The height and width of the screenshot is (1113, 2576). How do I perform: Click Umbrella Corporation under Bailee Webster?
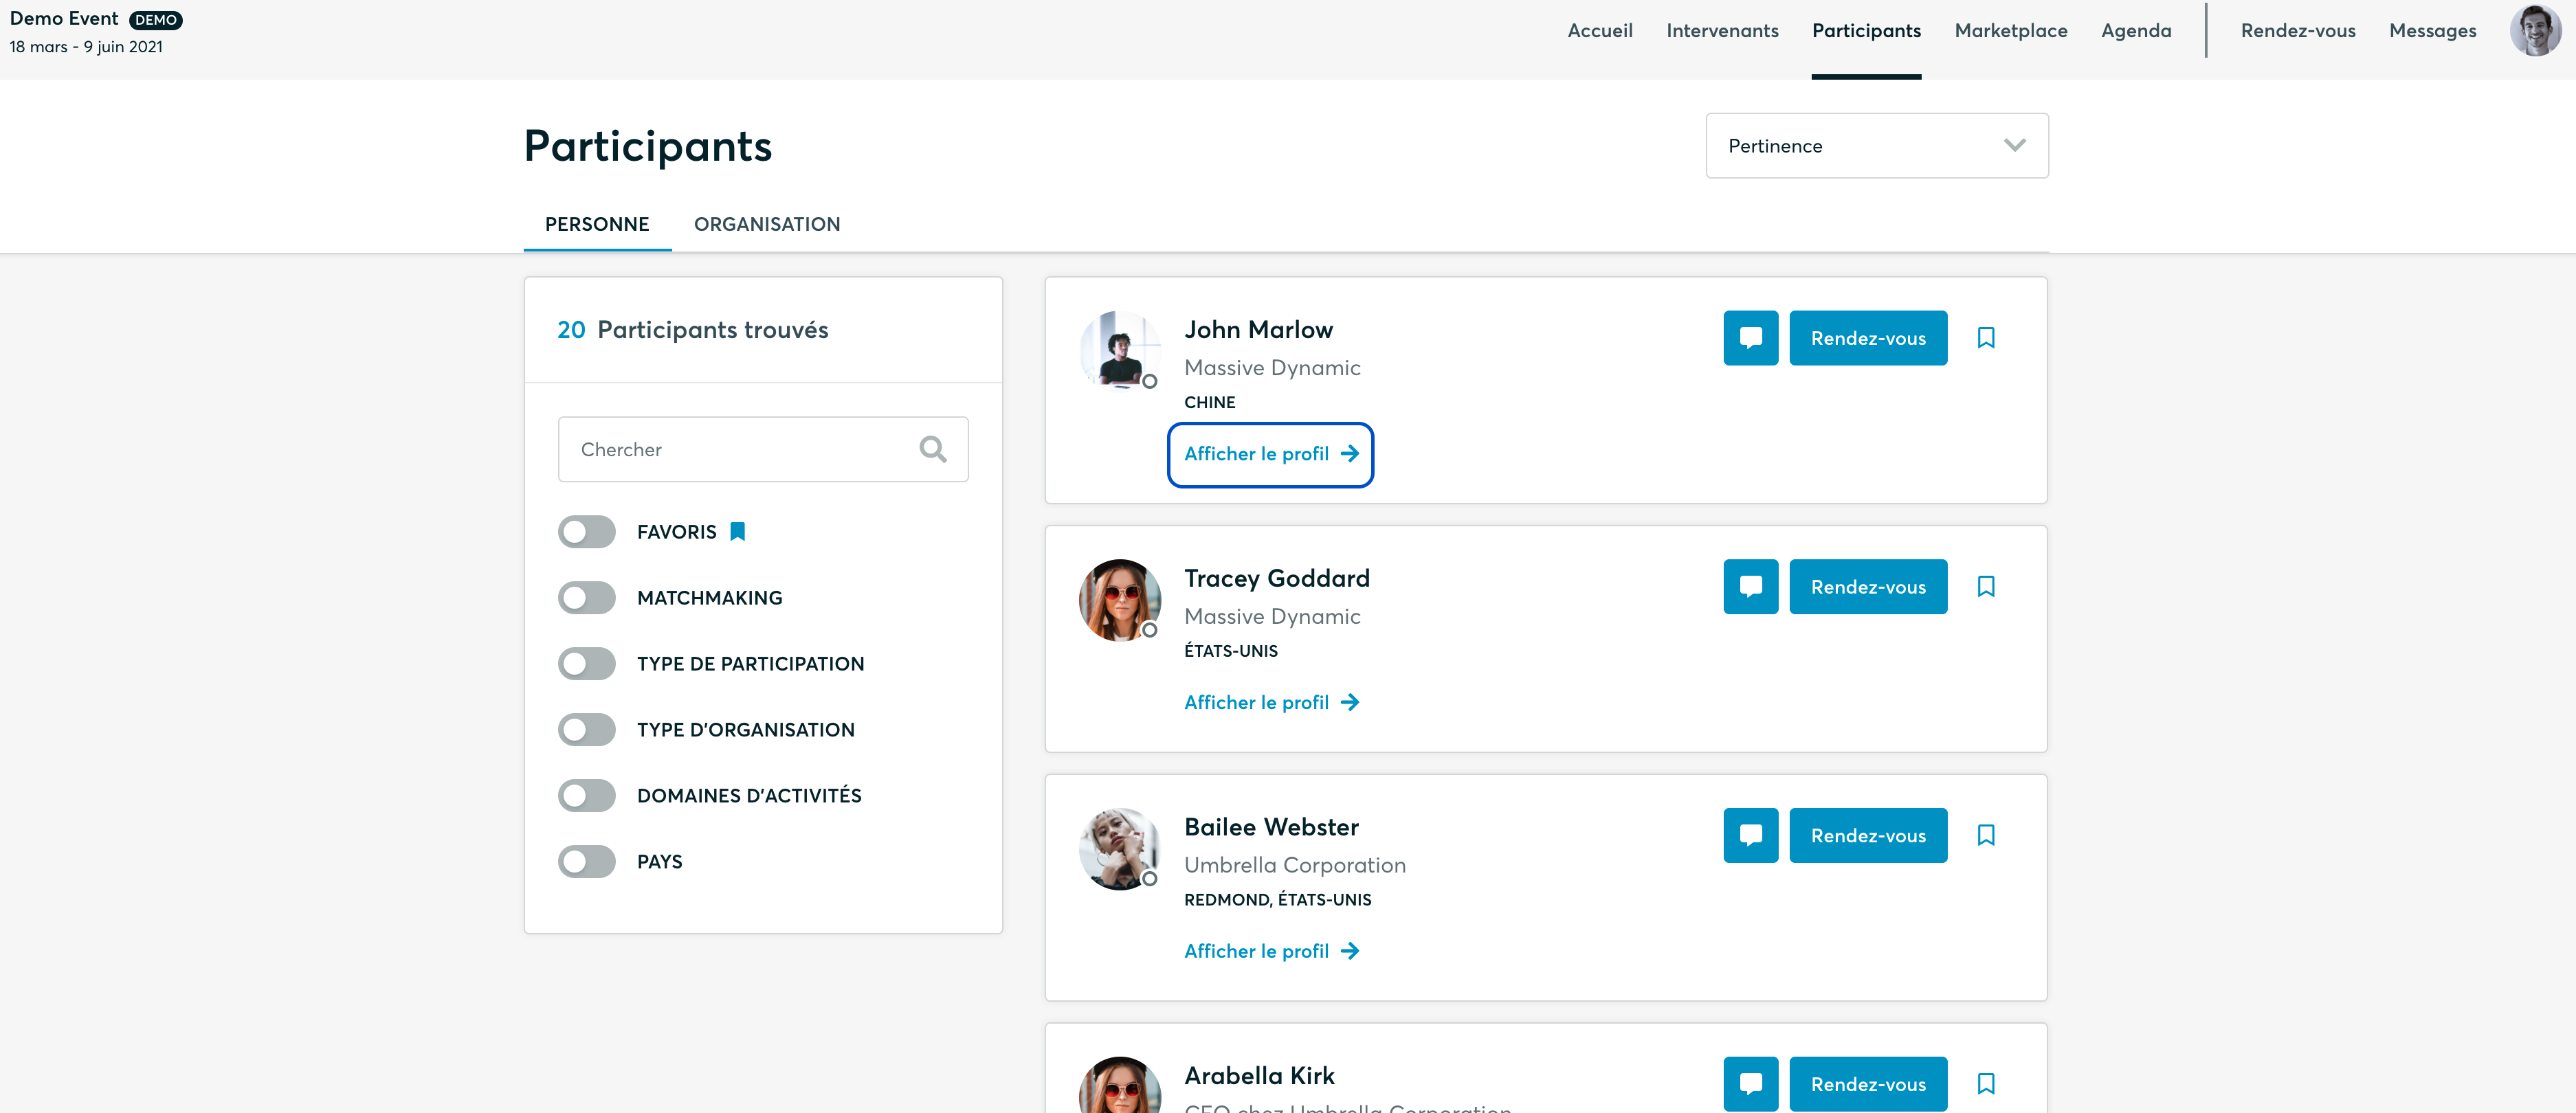[1295, 866]
